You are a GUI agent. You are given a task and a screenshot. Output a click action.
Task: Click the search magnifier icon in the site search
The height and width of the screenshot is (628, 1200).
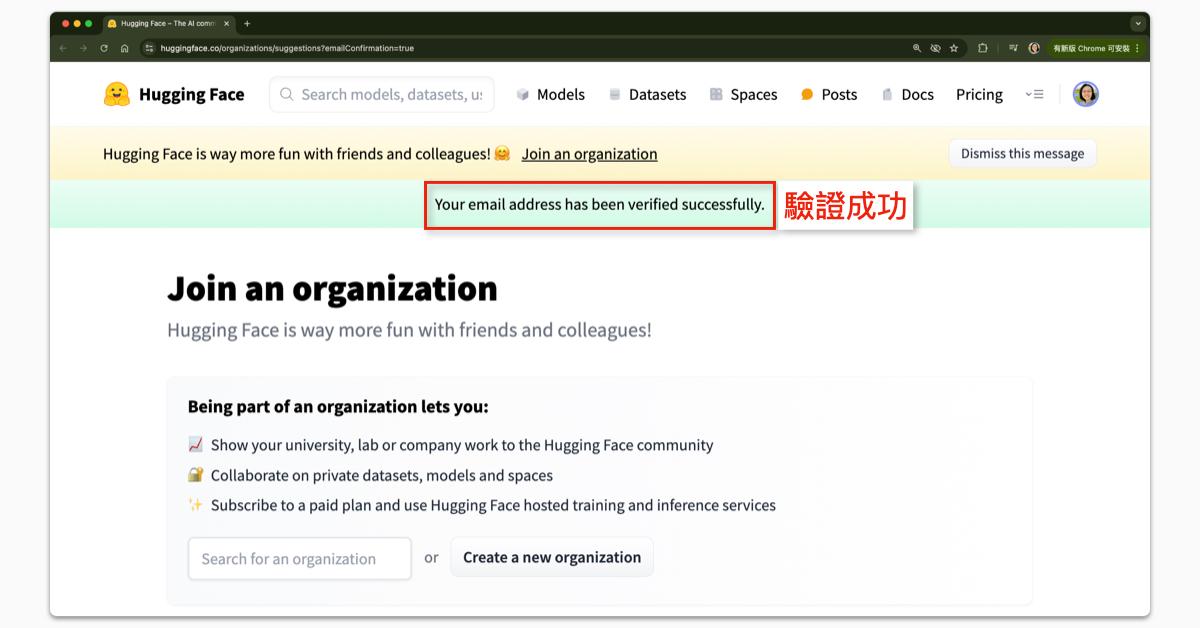tap(287, 94)
